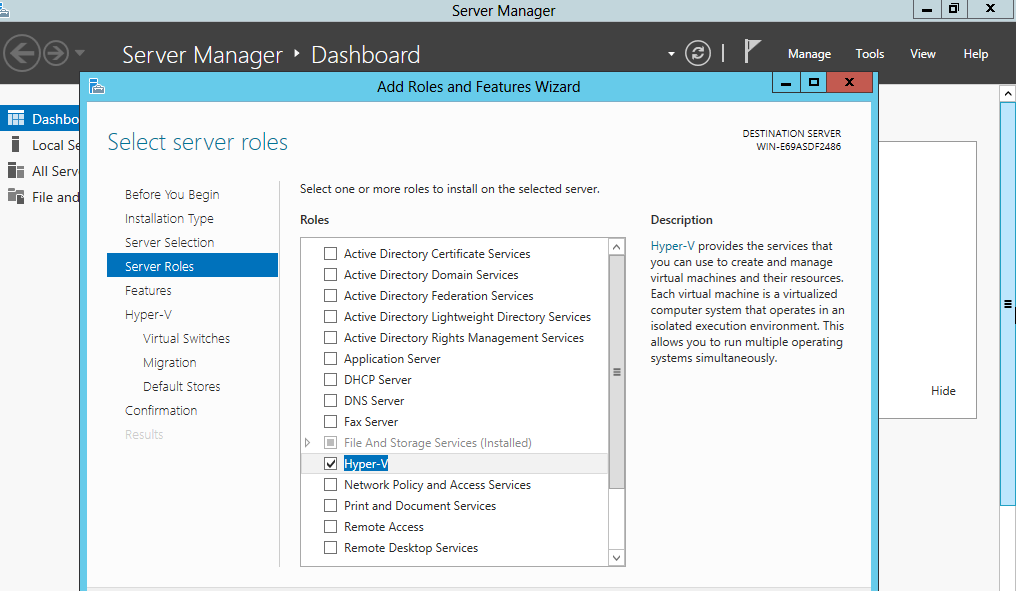This screenshot has height=591, width=1016.
Task: Check Active Directory Federation Services
Action: pyautogui.click(x=330, y=296)
